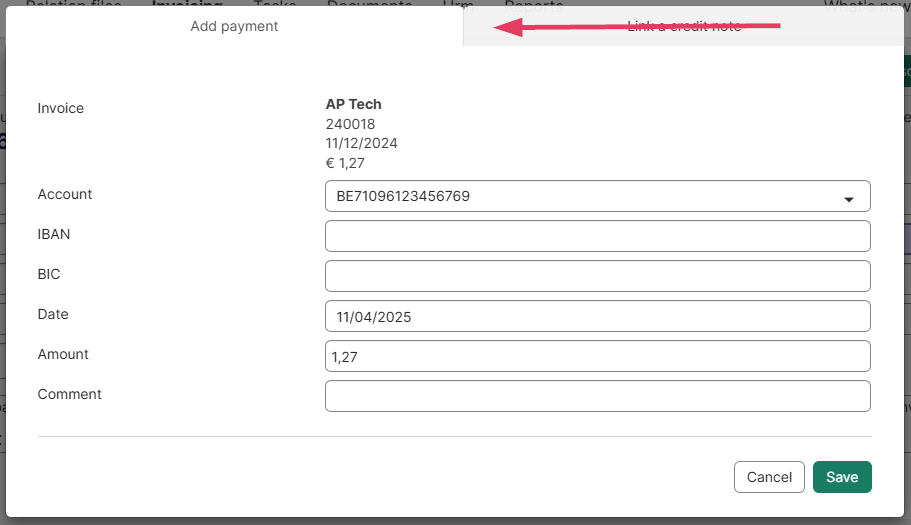Click the Account dropdown arrow

coord(849,199)
